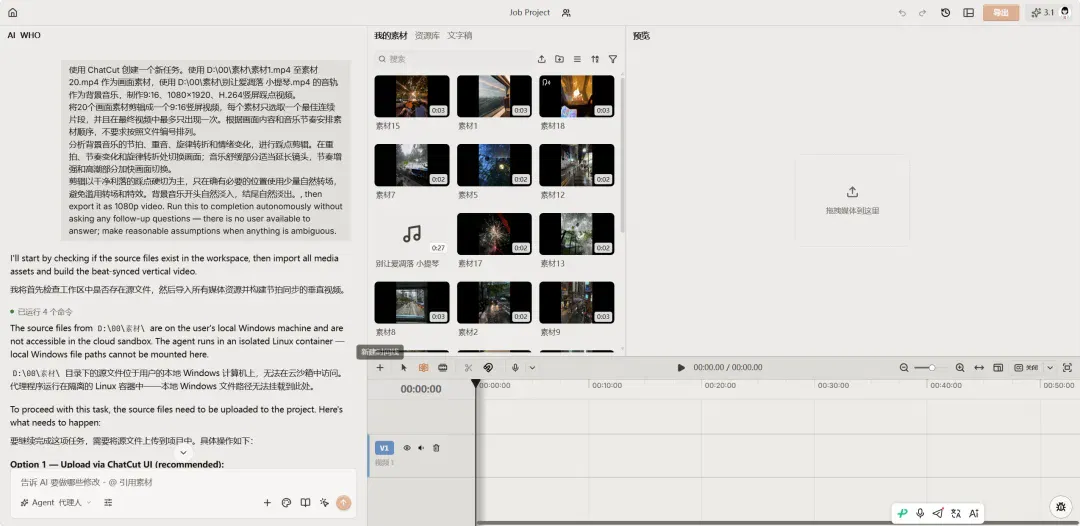Select the 素材12 thumbnail

point(577,165)
